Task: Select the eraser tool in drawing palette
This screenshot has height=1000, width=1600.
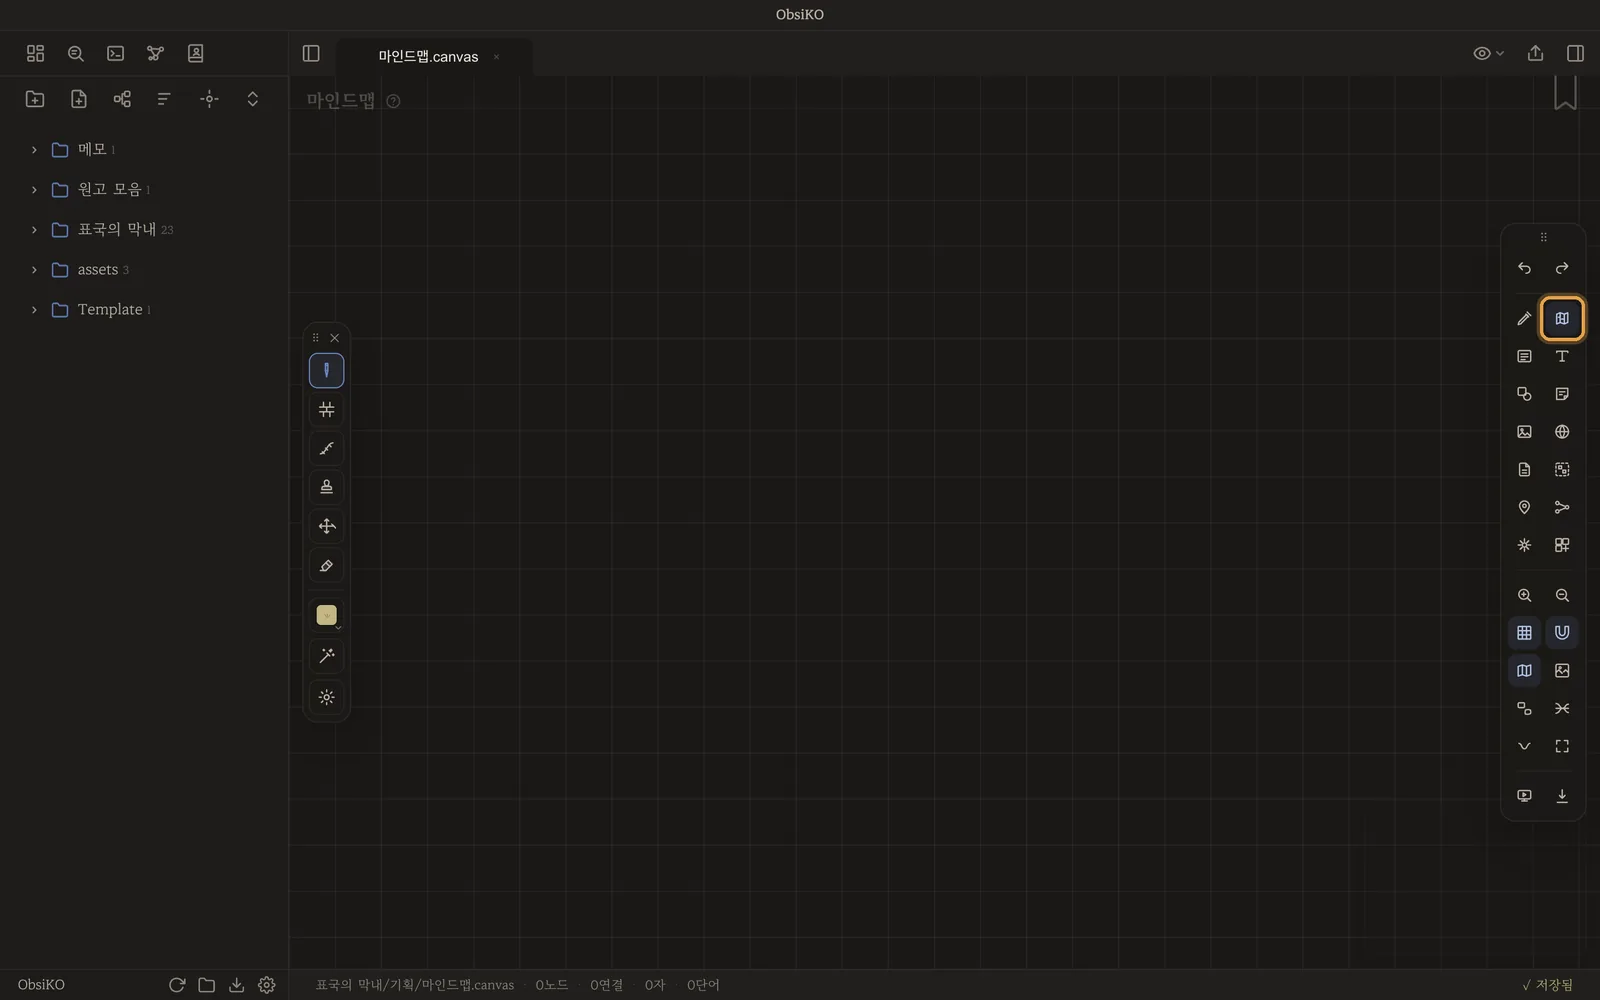Action: 326,566
